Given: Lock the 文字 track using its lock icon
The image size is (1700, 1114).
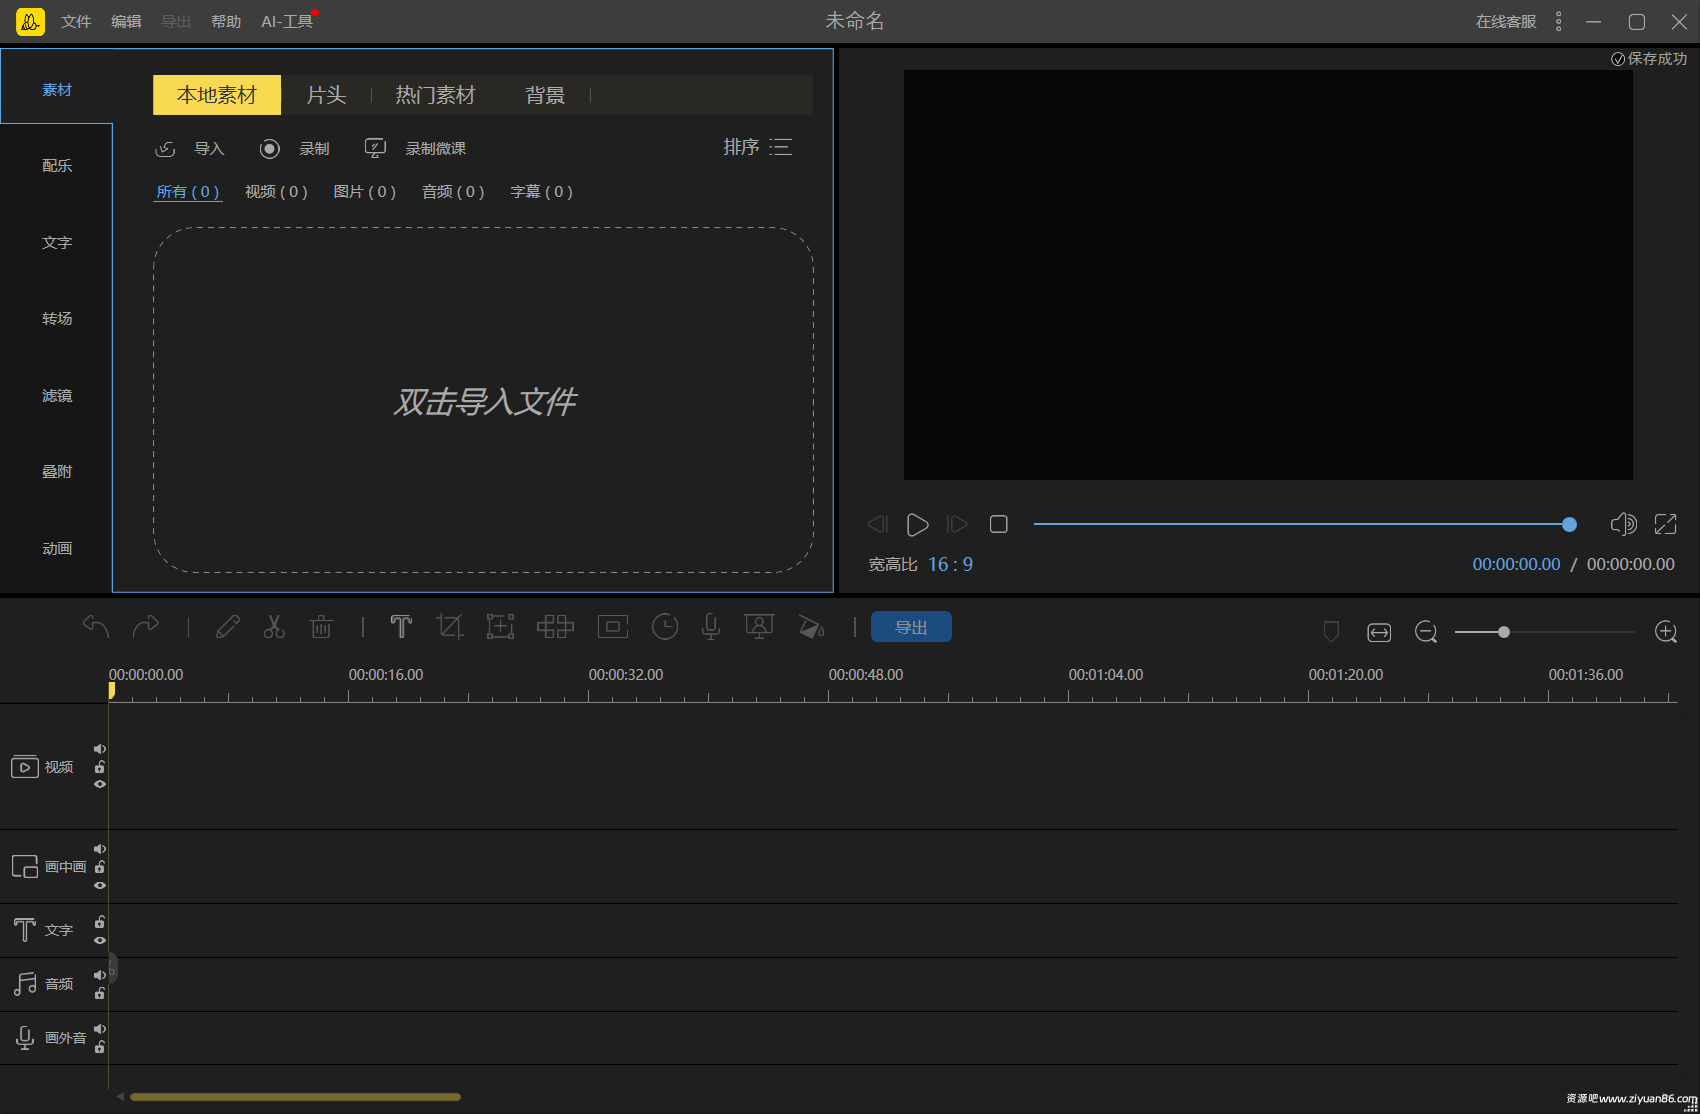Looking at the screenshot, I should 99,924.
